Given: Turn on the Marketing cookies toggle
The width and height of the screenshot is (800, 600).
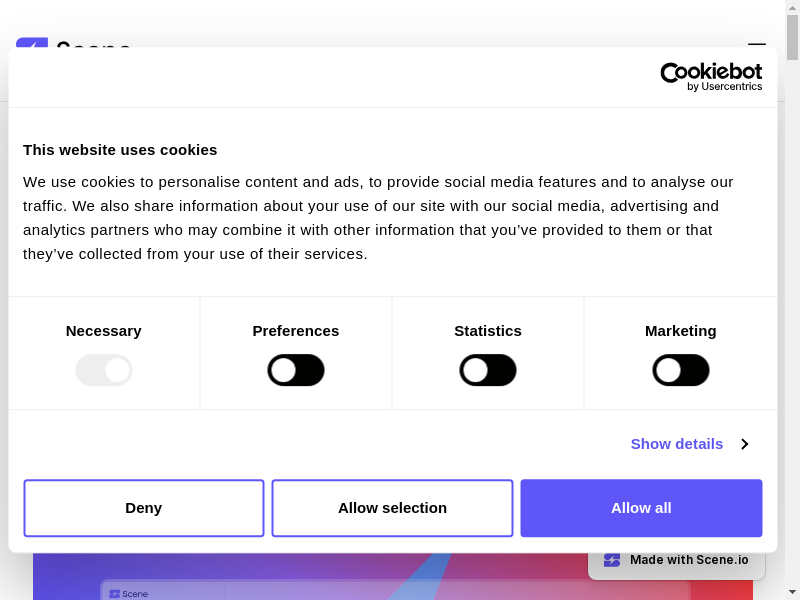Looking at the screenshot, I should click(x=681, y=370).
